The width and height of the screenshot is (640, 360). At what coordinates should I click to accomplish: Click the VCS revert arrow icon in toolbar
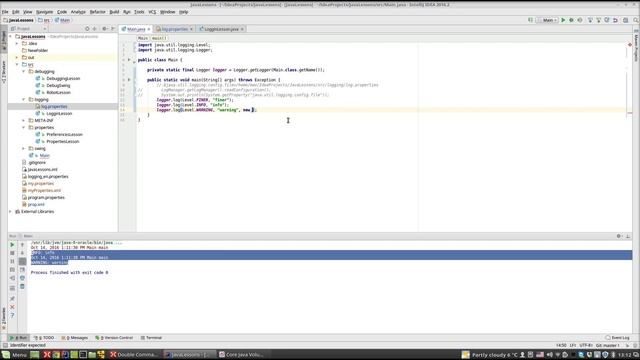(616, 20)
